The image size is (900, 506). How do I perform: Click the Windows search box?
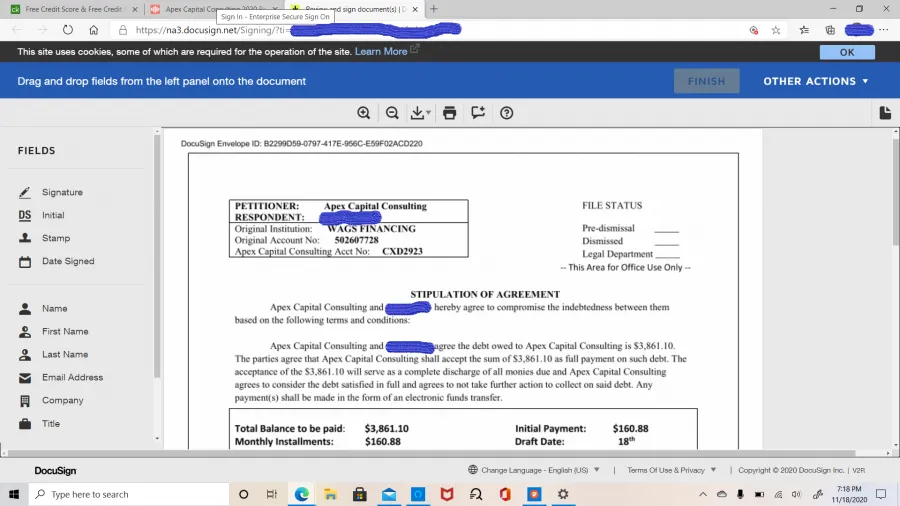tap(129, 494)
